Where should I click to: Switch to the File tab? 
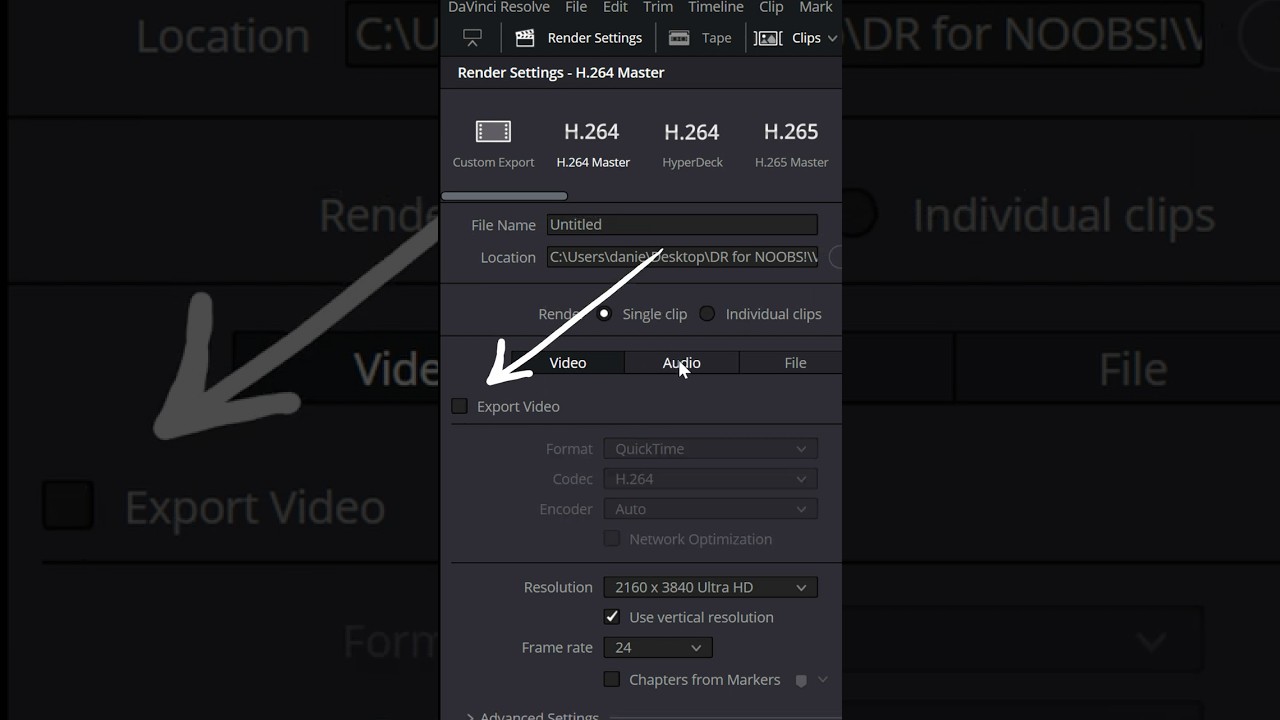coord(795,363)
